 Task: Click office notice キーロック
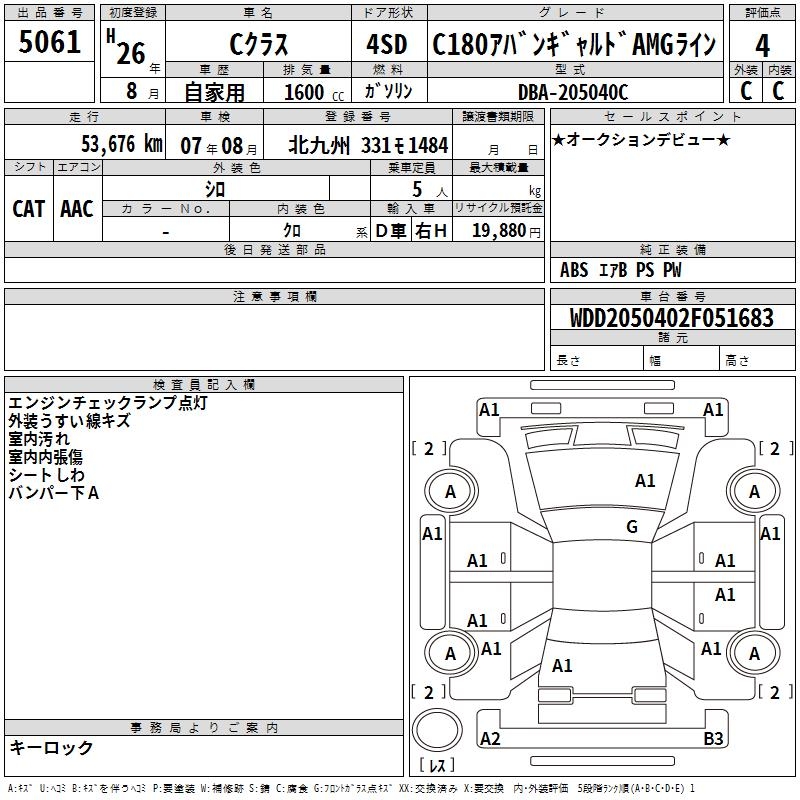point(52,747)
